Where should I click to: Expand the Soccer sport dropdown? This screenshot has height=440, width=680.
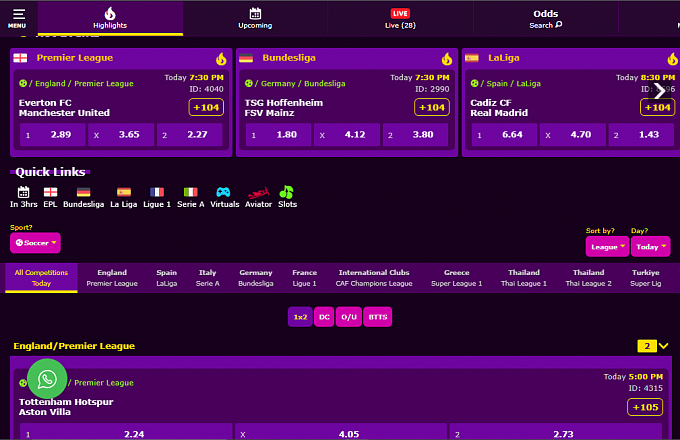[x=36, y=243]
